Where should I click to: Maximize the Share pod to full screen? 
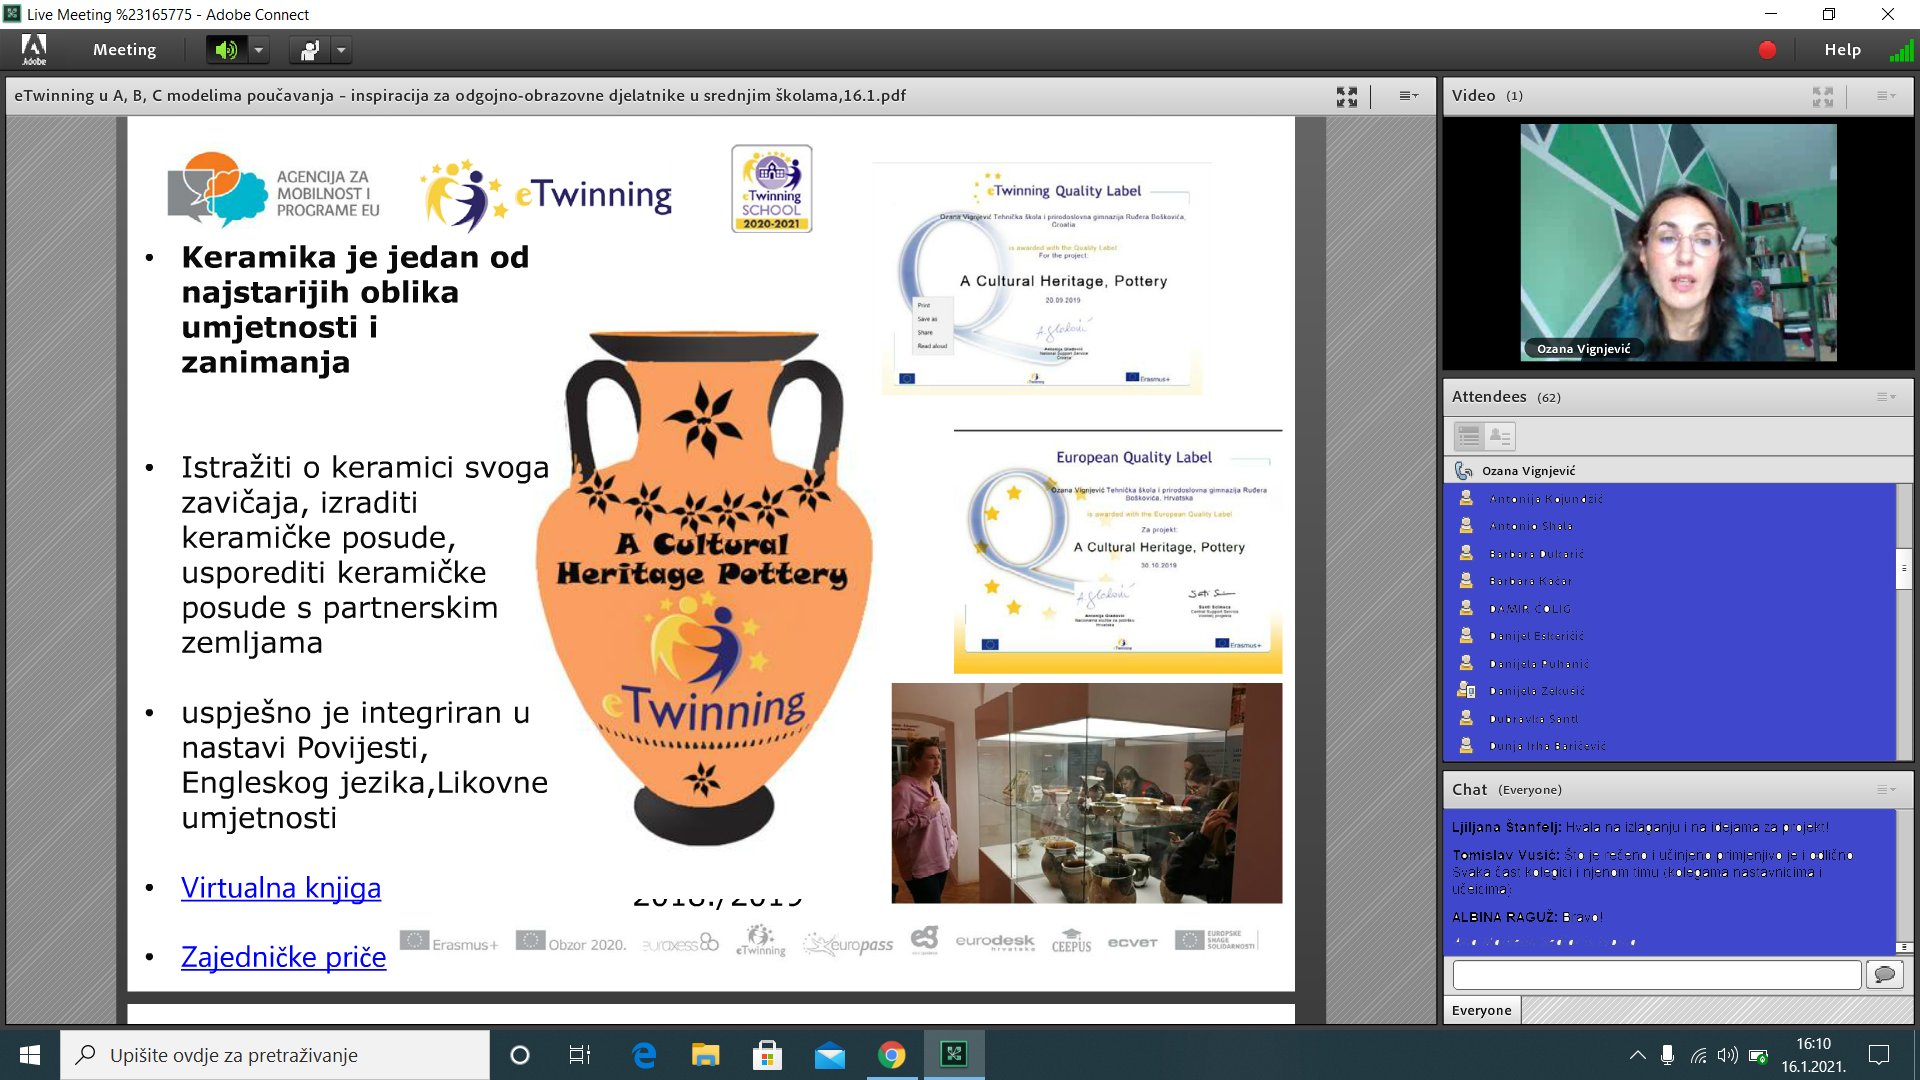click(1347, 96)
